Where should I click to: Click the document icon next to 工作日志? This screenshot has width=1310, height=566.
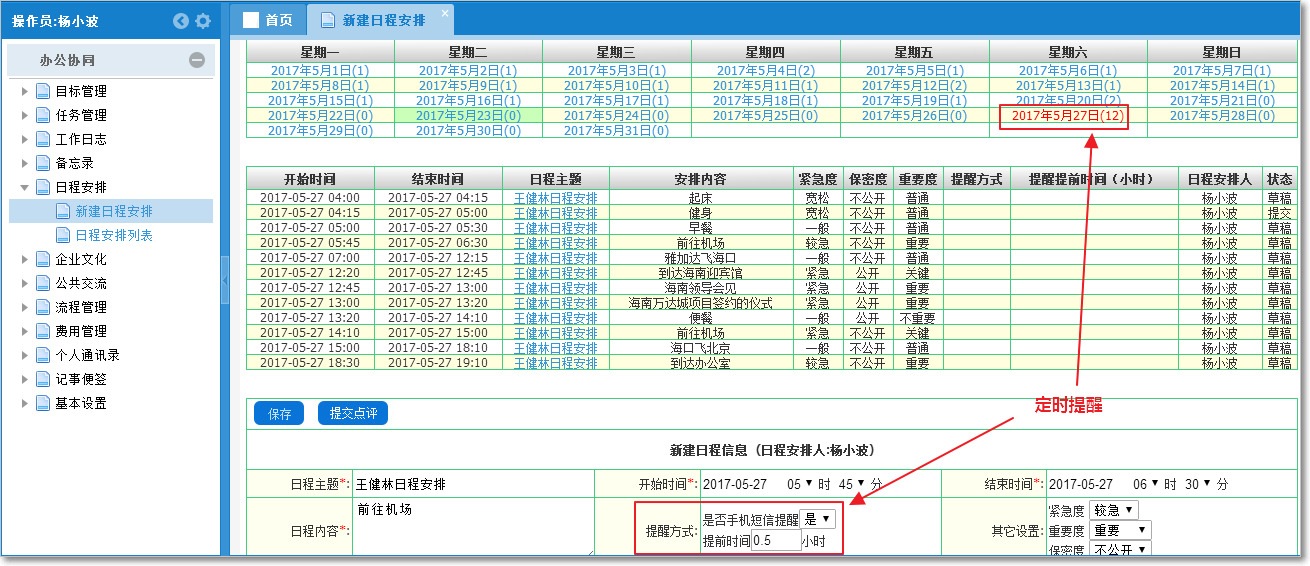coord(43,139)
